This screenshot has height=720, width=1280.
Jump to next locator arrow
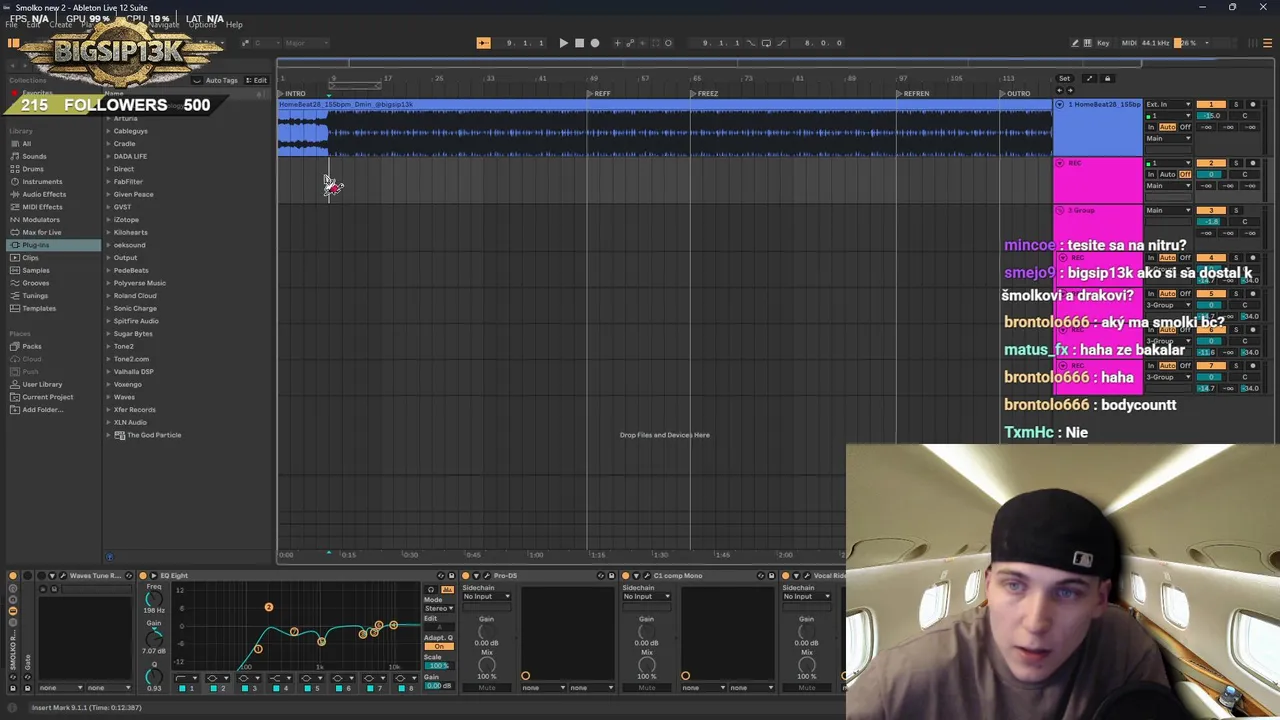coord(1068,90)
